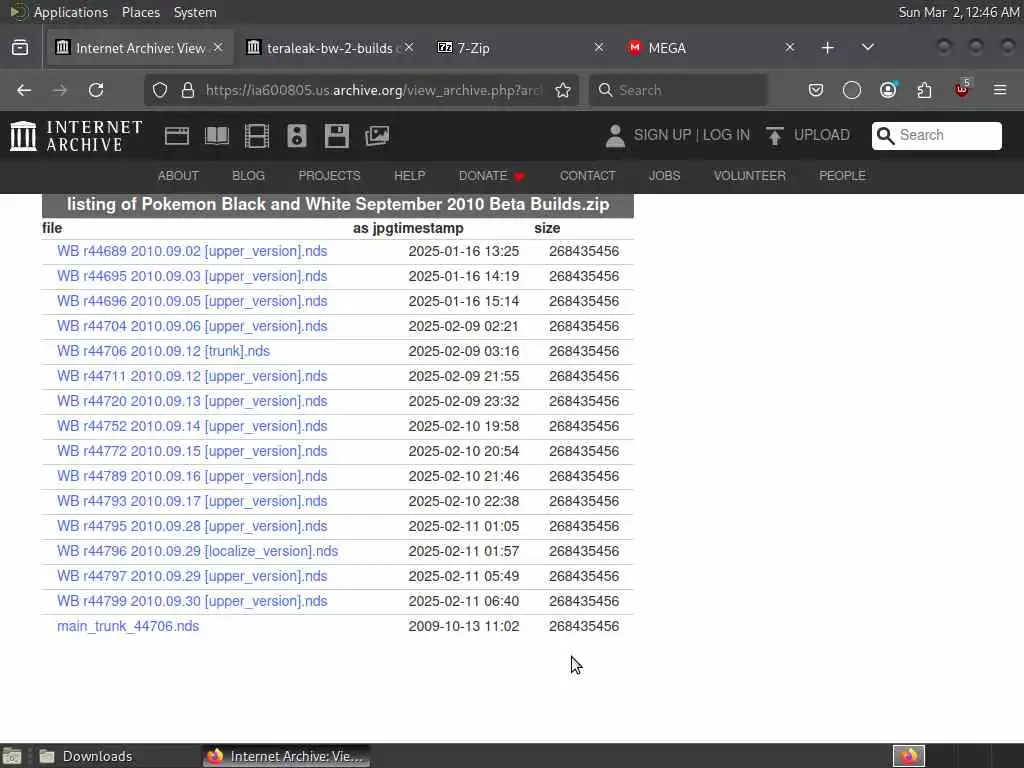Open the Internet Archive video film icon

(x=257, y=136)
